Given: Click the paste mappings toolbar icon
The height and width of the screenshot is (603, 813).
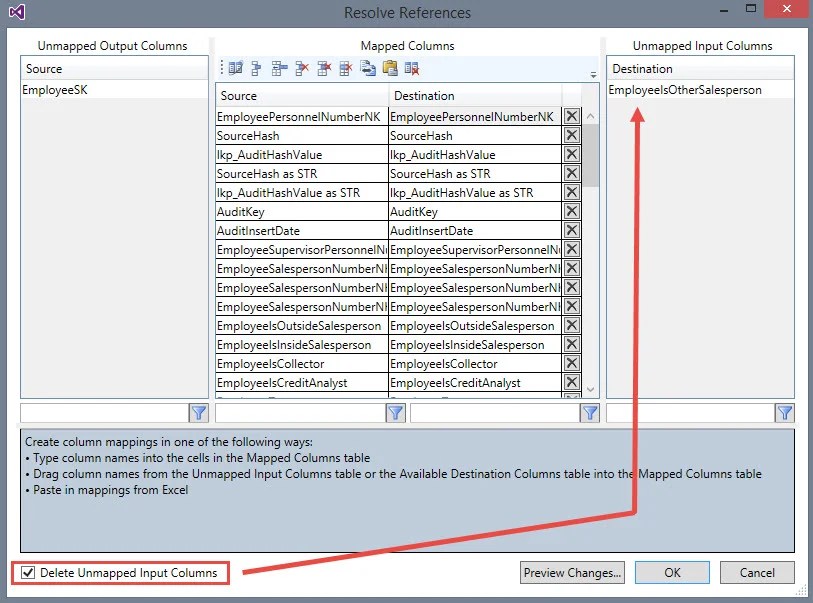Looking at the screenshot, I should (389, 67).
